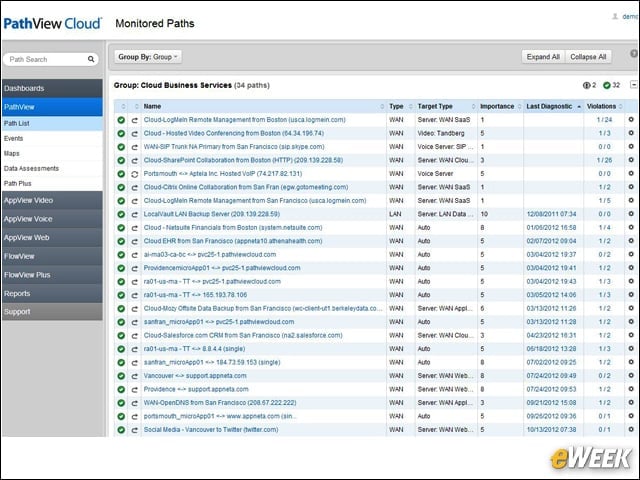This screenshot has width=640, height=480.
Task: Open the FlowView section
Action: pyautogui.click(x=52, y=256)
